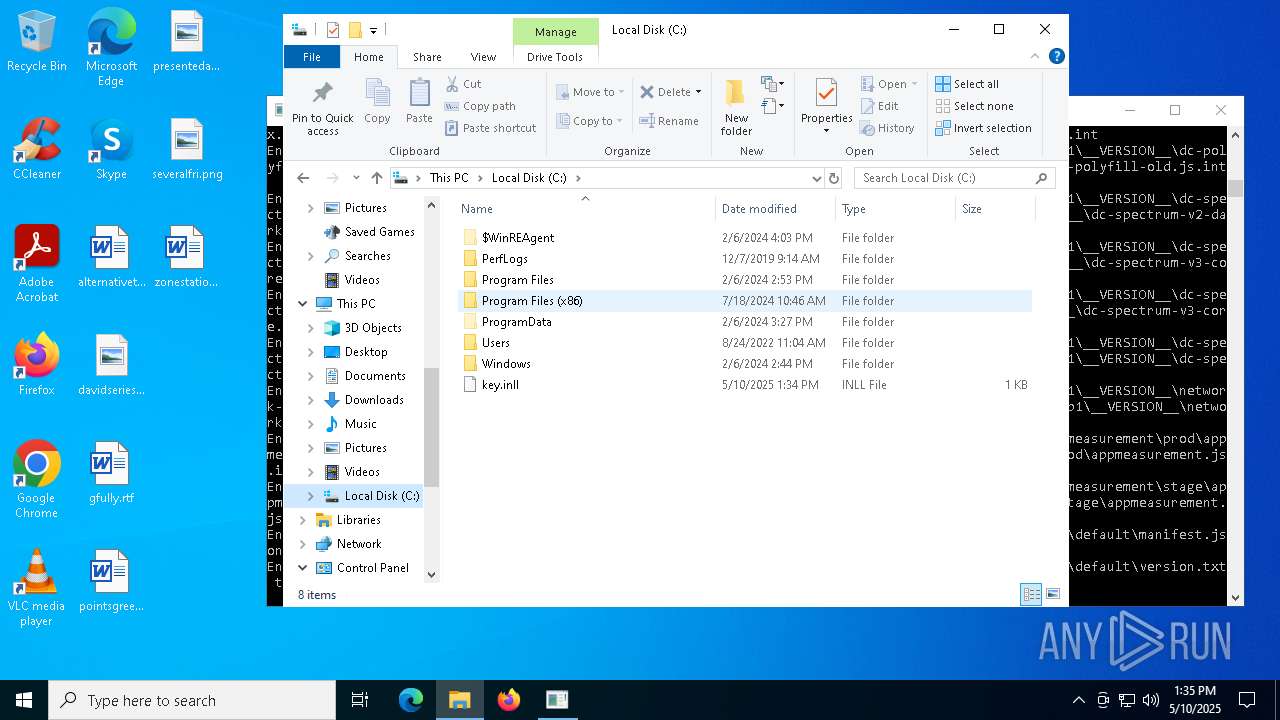Click Invert selection in ribbon
Image resolution: width=1280 pixels, height=720 pixels.
point(983,128)
